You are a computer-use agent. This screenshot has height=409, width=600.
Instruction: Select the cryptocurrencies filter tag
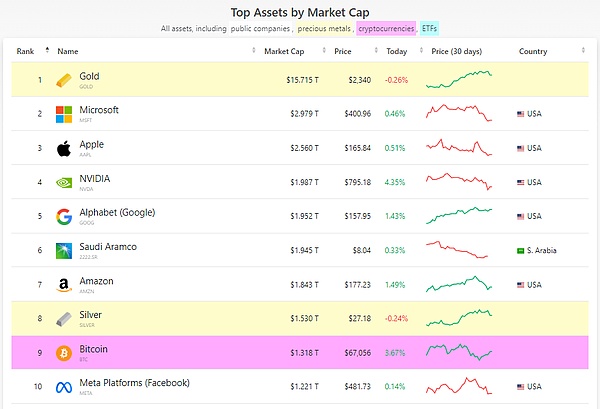click(x=385, y=29)
